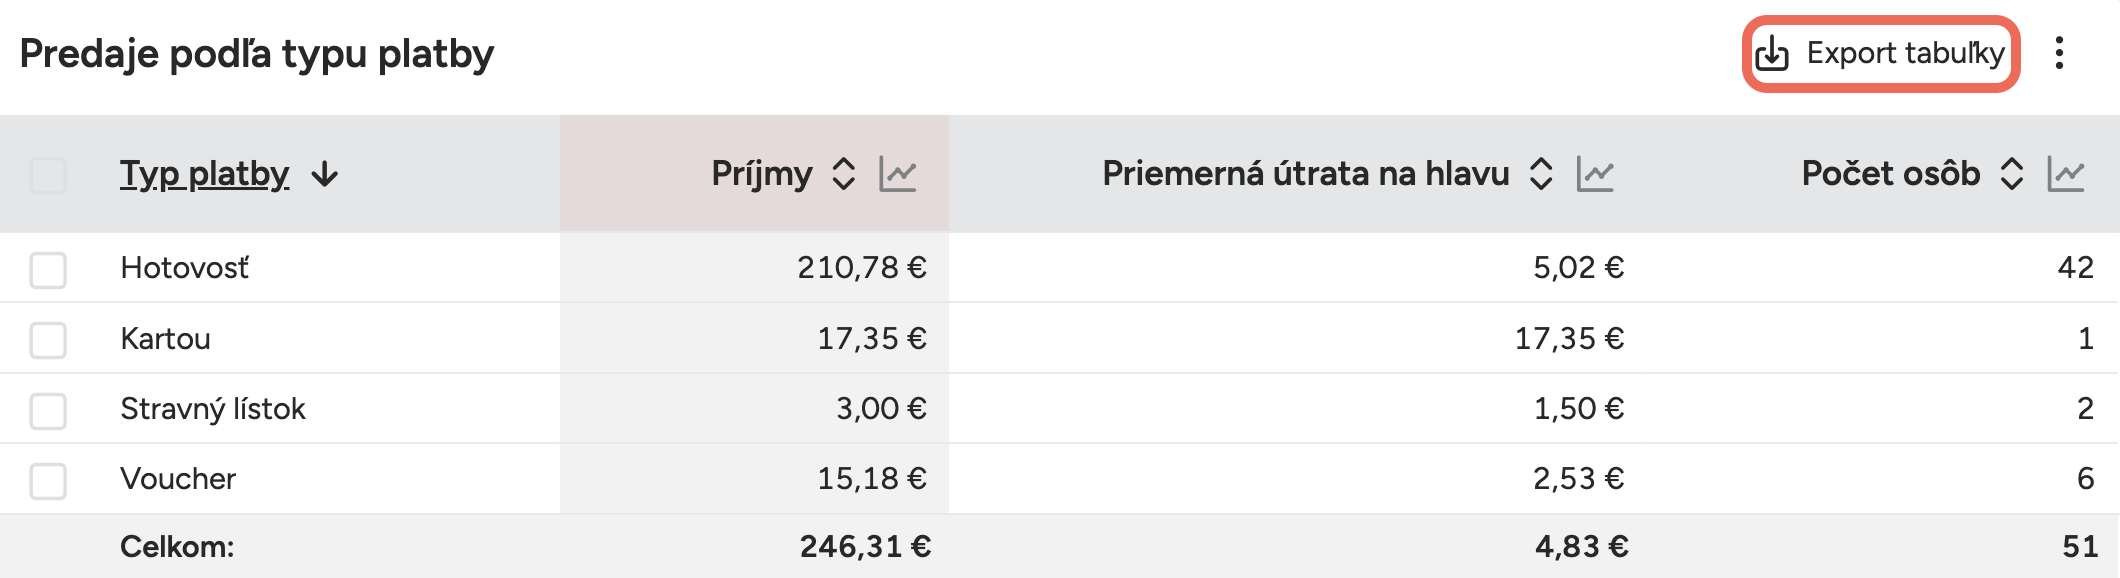Show chart for Priemerná útrata na hlavu
Image resolution: width=2120 pixels, height=578 pixels.
(1595, 174)
